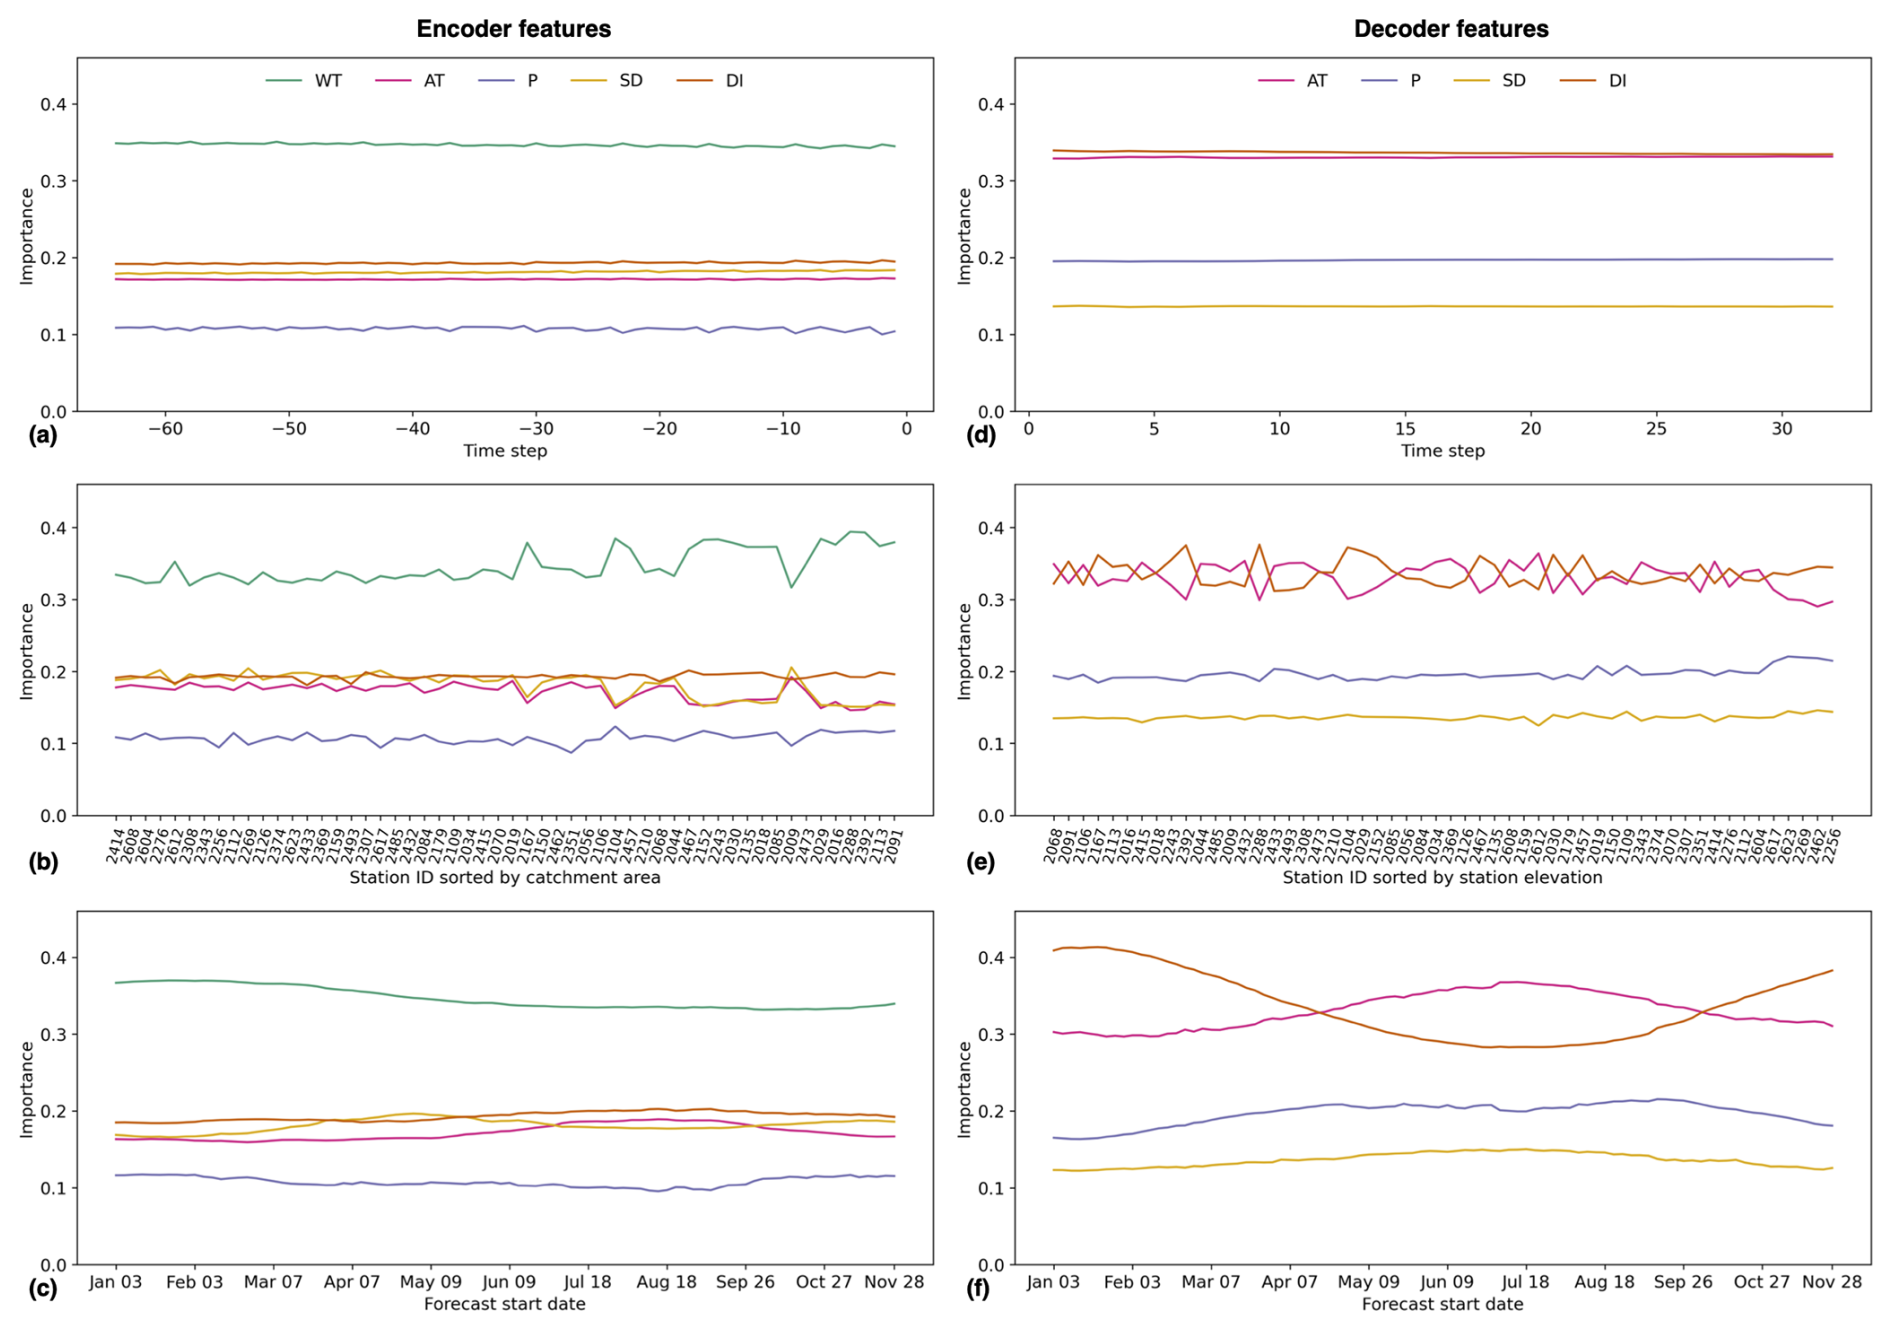Click the AT legend label in decoder panel
The image size is (1892, 1330).
[x=1317, y=81]
